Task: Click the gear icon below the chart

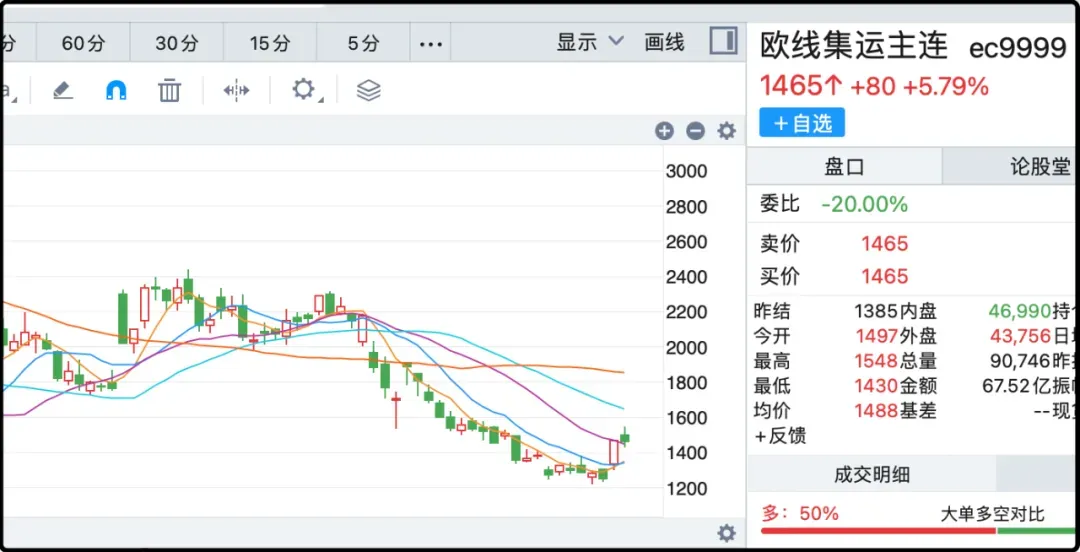Action: pos(727,533)
